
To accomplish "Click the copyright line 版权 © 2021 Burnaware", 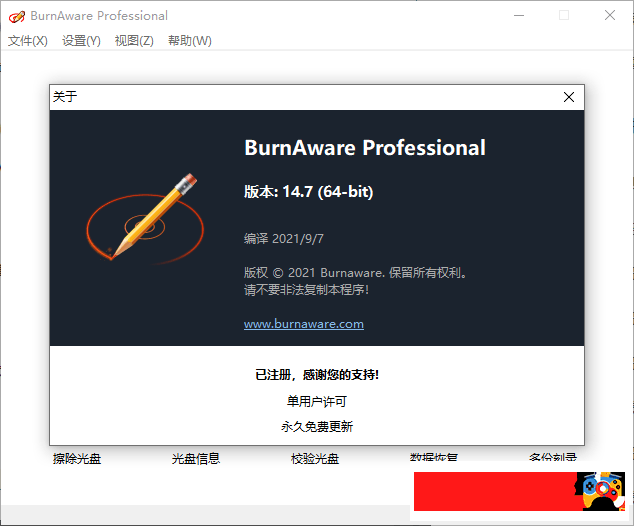I will pos(355,273).
